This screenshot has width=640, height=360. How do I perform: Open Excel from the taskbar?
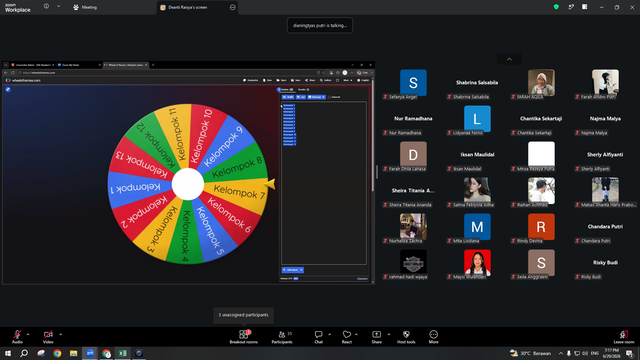[122, 353]
